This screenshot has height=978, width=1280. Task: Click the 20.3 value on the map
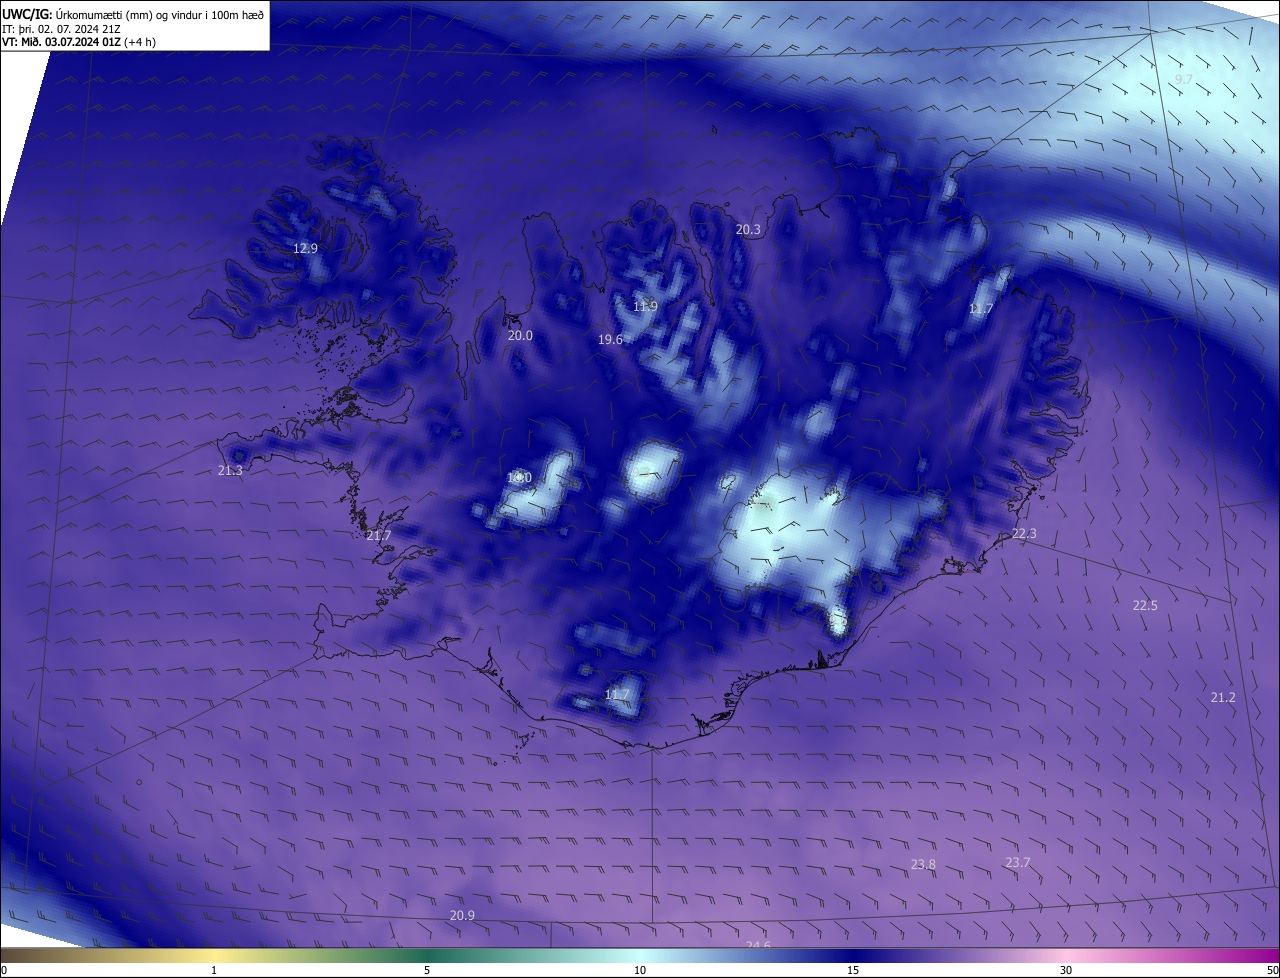748,229
